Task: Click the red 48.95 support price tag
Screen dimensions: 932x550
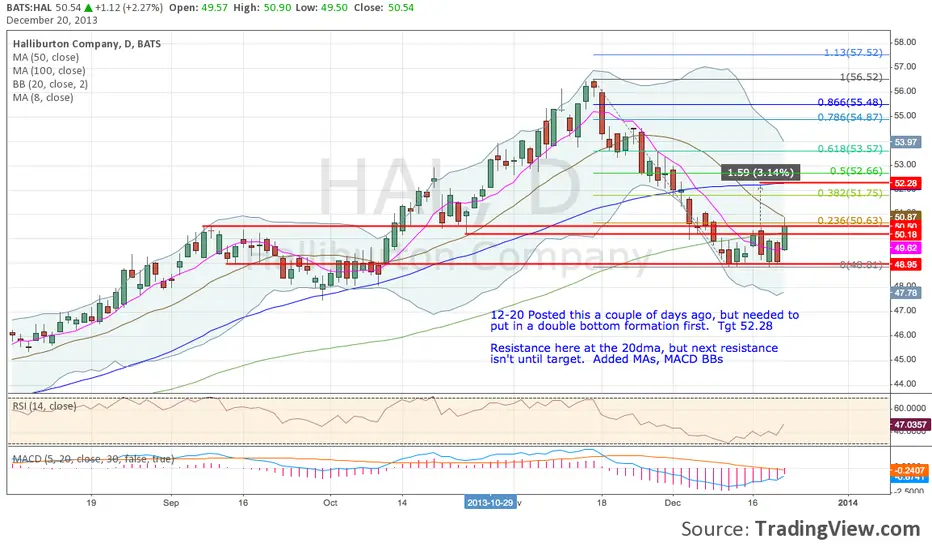Action: (x=905, y=265)
